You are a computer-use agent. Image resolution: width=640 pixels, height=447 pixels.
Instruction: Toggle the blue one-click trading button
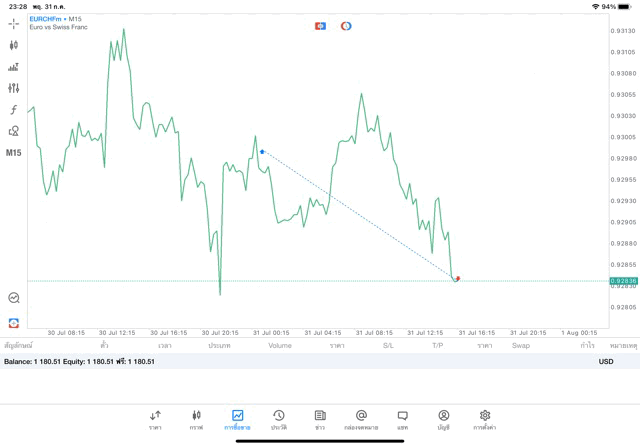pyautogui.click(x=320, y=25)
